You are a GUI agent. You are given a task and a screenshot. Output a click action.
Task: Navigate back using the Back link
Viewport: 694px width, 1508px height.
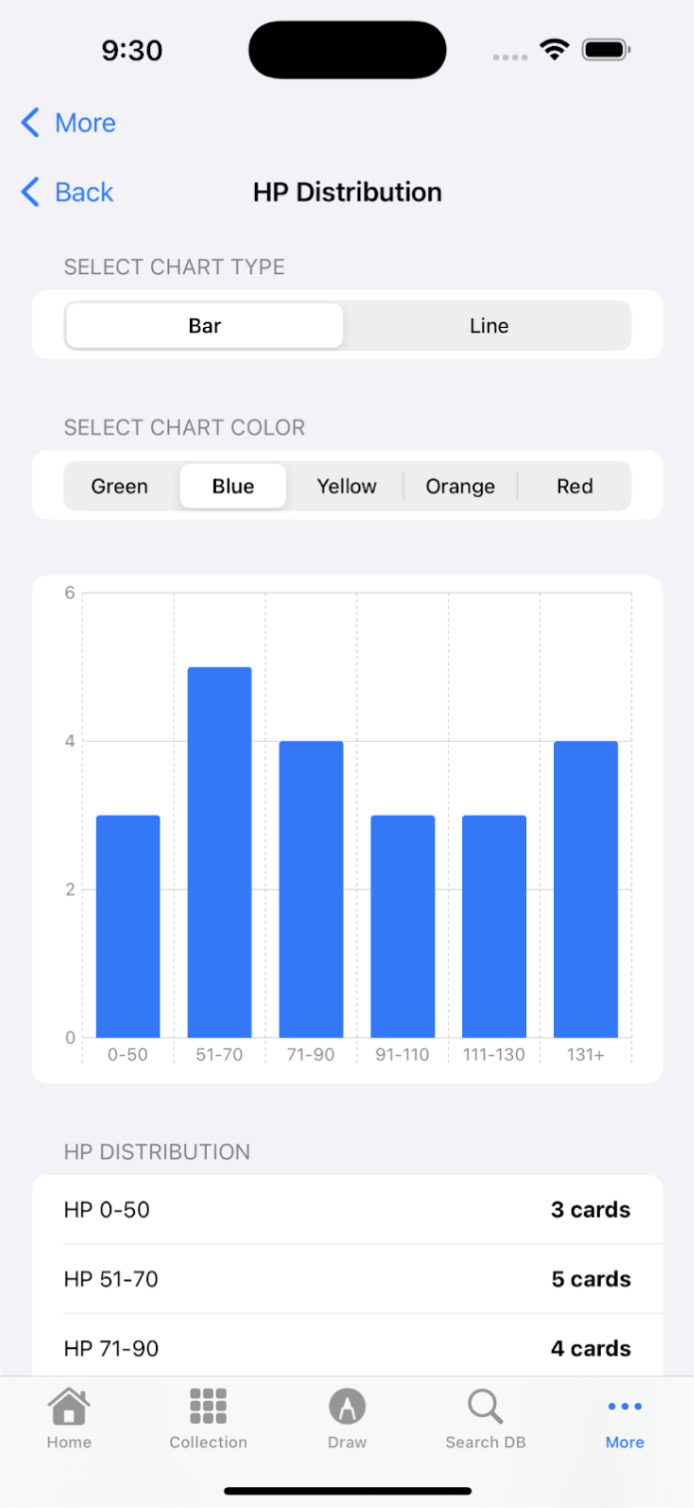(x=84, y=192)
